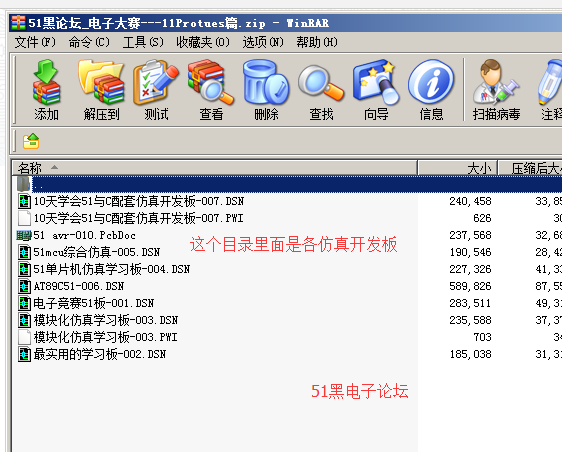Click the View (查看) toolbar icon

coord(211,82)
